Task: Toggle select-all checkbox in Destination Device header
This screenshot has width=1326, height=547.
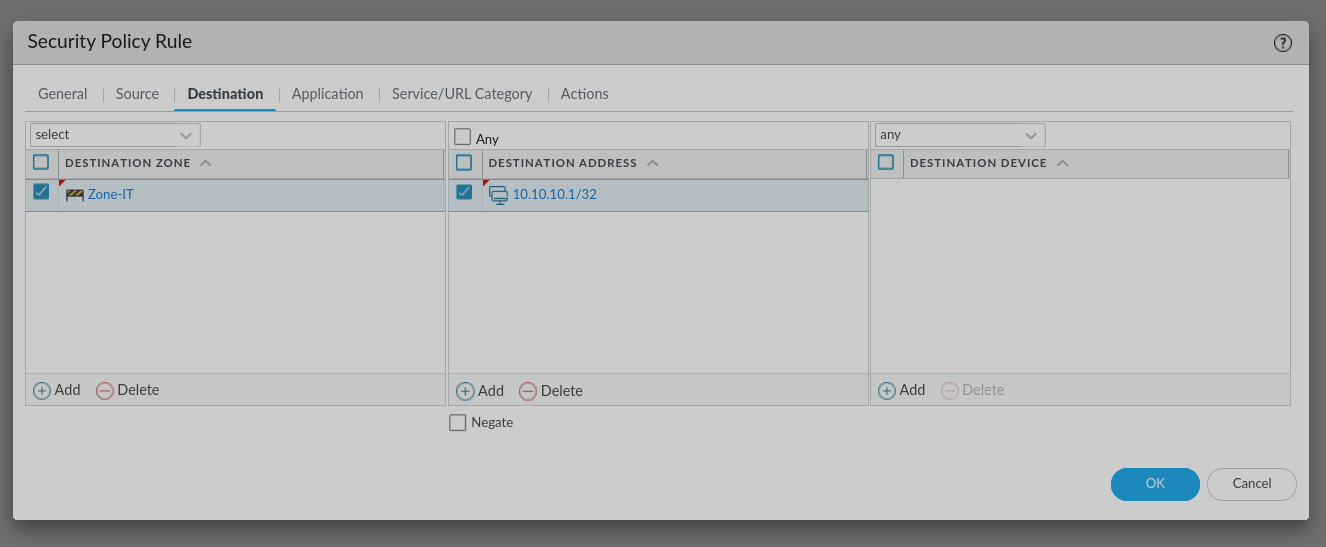Action: tap(886, 162)
